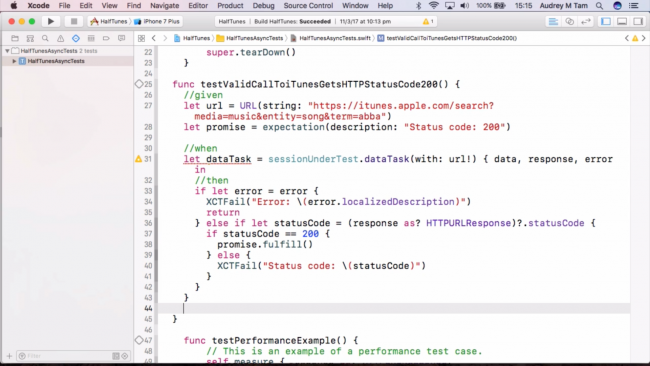Go back in editor history
Image resolution: width=650 pixels, height=366 pixels.
154,38
